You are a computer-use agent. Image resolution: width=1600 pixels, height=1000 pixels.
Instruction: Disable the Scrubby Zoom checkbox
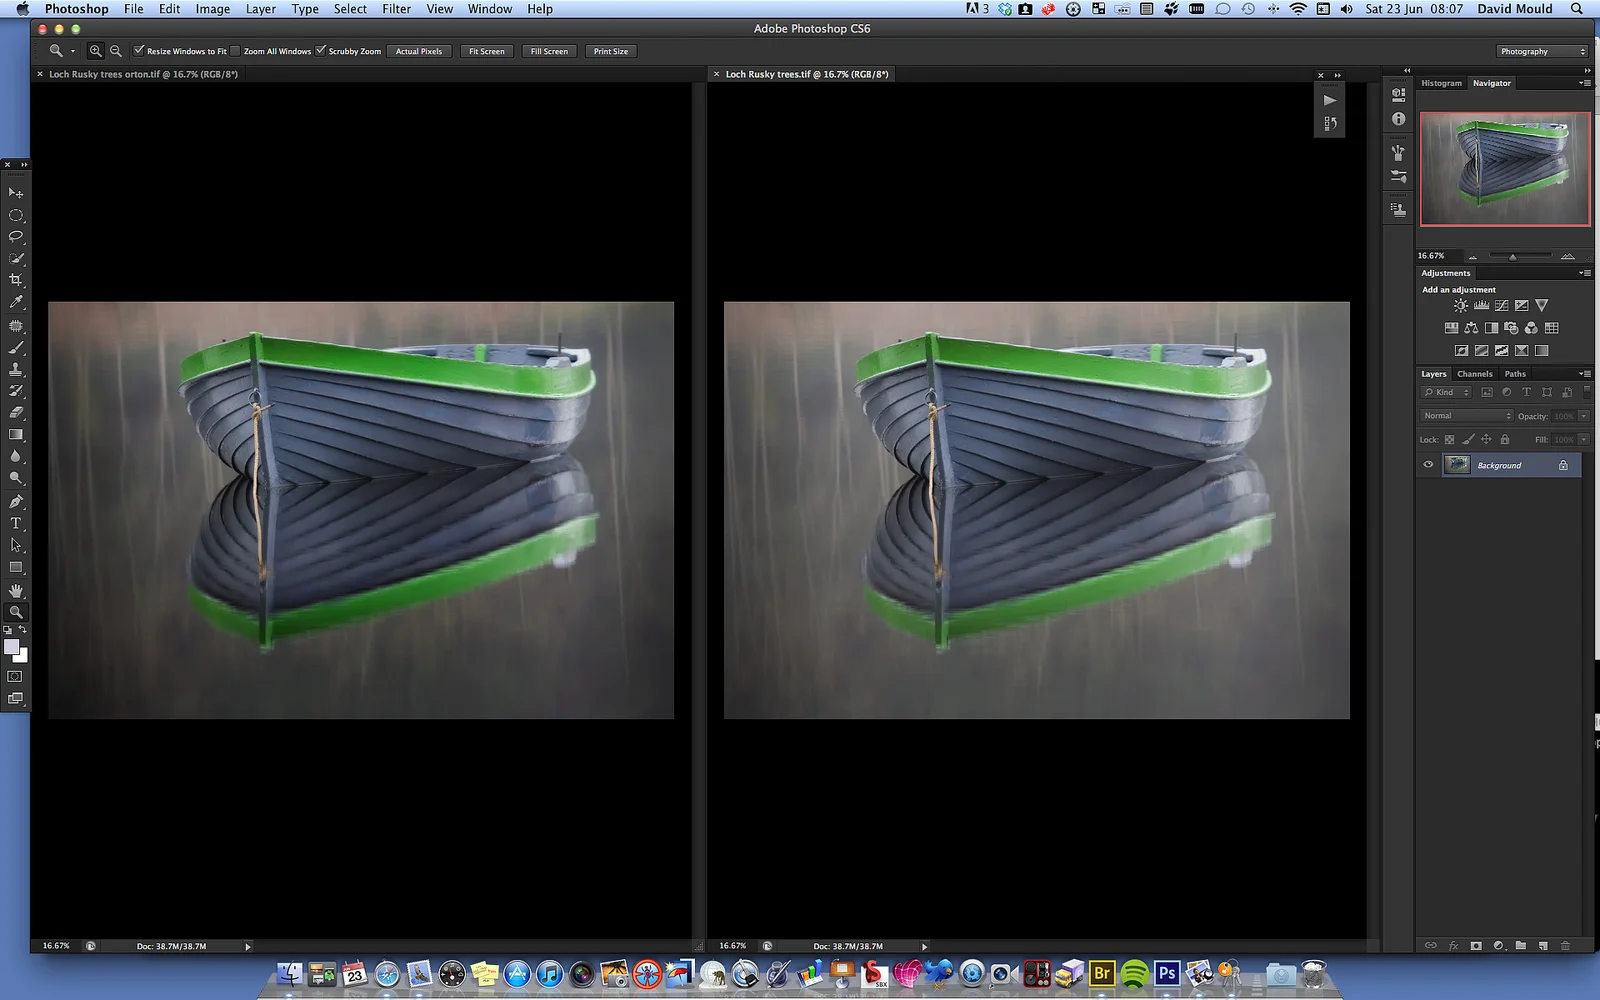tap(321, 50)
